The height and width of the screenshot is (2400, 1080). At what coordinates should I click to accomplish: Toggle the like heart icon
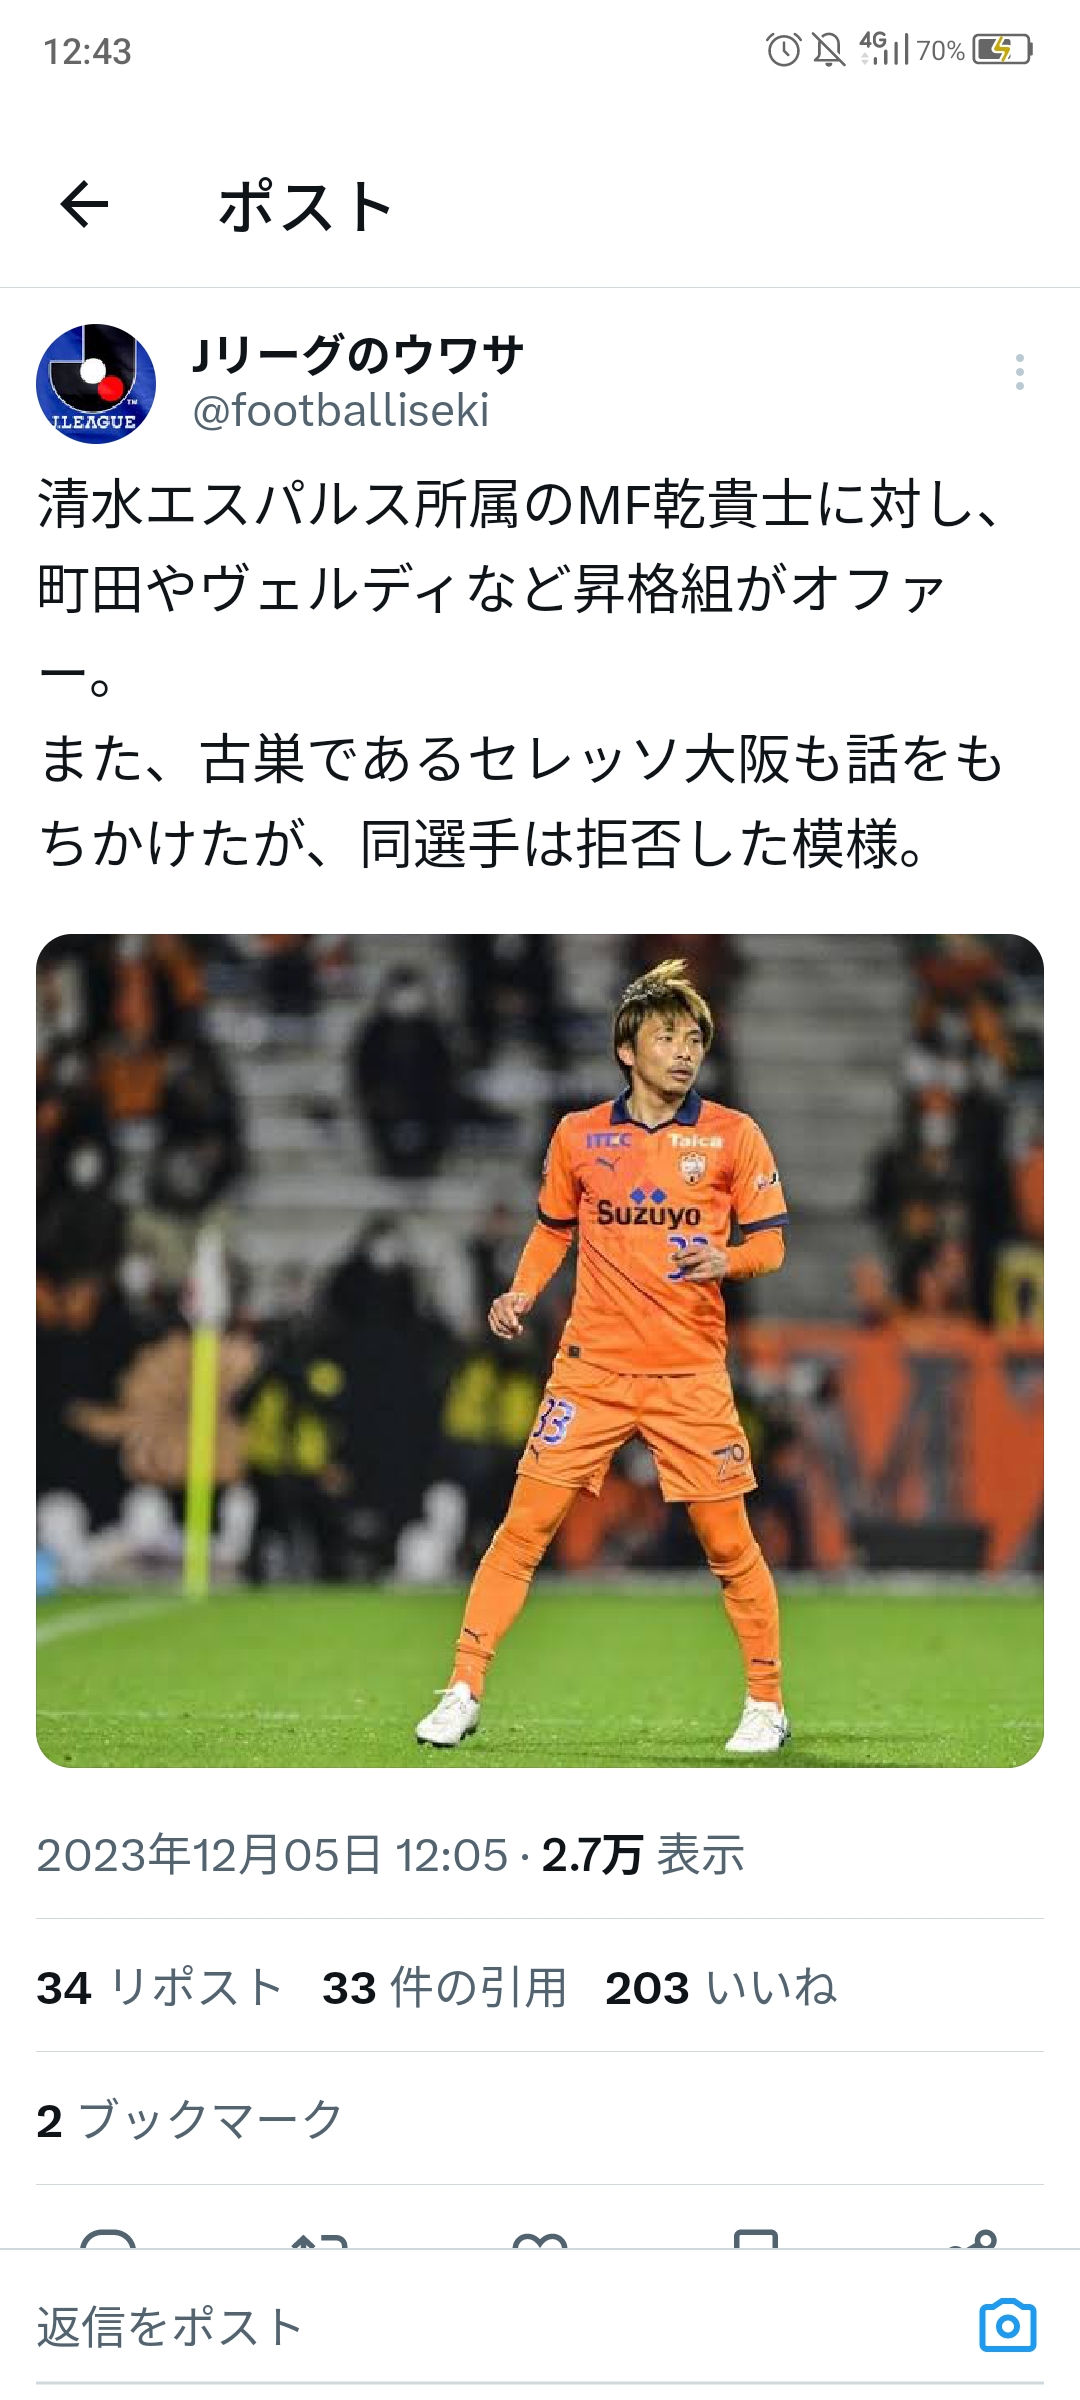point(540,2240)
